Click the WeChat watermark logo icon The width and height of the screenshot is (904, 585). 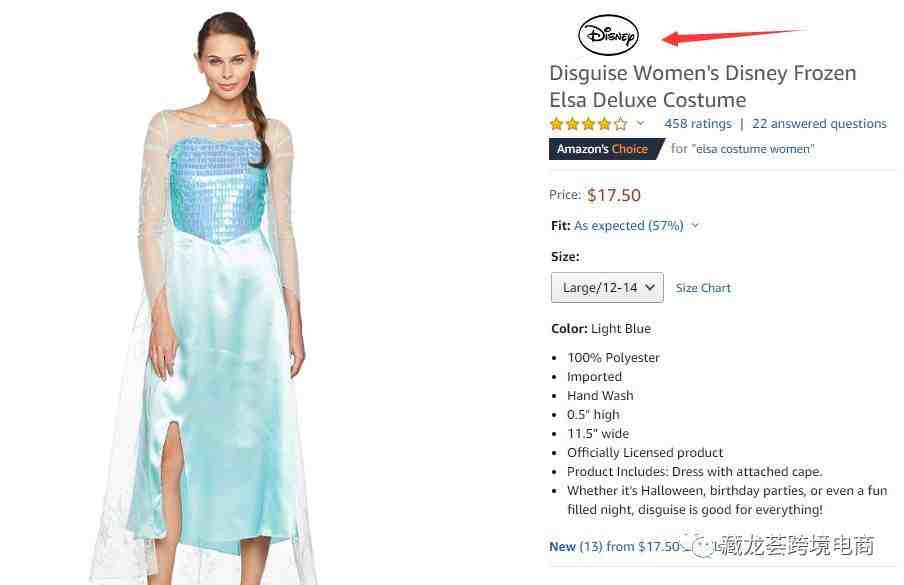[x=701, y=546]
